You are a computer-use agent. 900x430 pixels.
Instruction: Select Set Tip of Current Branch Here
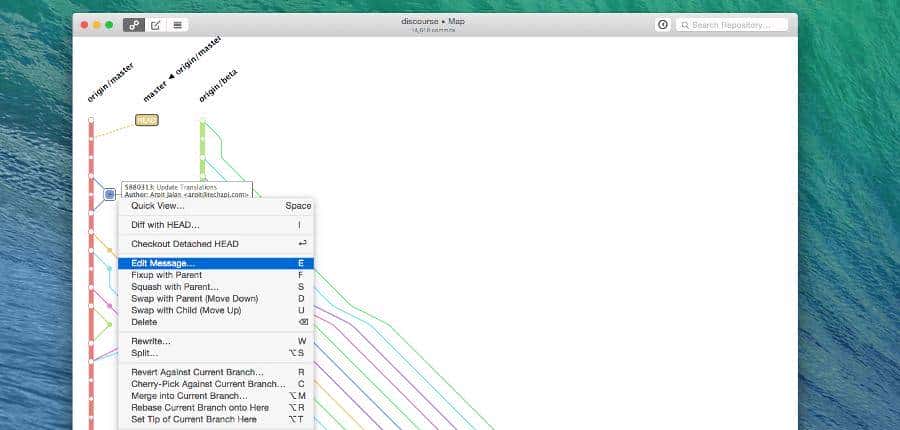coord(216,419)
